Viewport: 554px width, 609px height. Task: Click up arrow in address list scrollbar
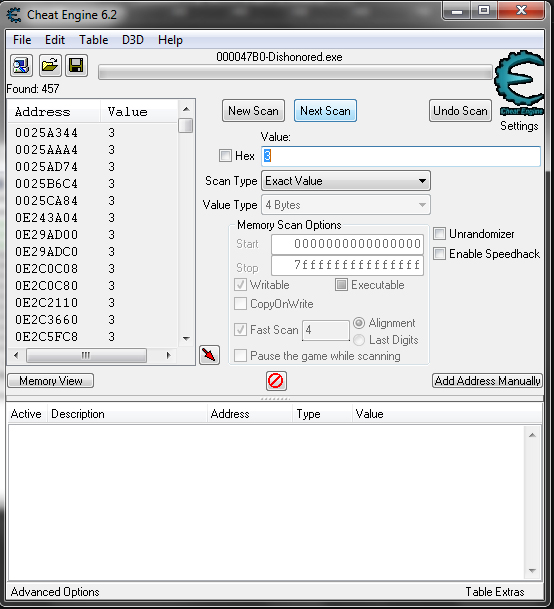[186, 109]
